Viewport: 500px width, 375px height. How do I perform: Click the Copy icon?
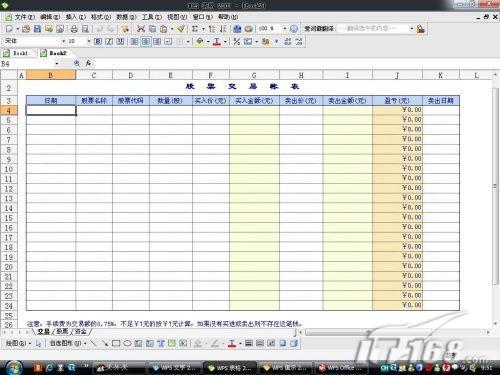click(152, 29)
